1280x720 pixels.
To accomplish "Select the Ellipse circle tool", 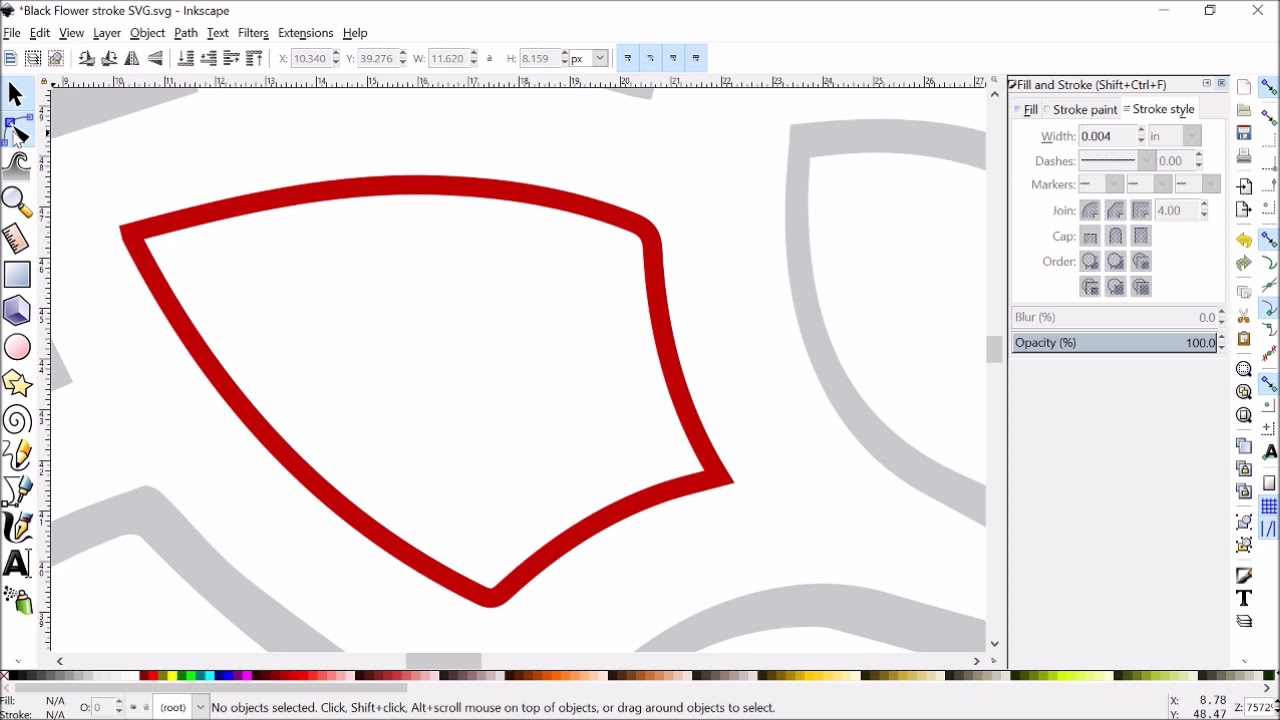I will pos(16,347).
